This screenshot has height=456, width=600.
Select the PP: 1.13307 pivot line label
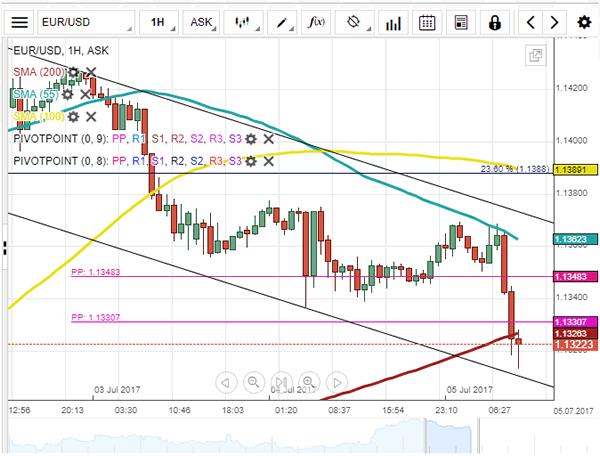[96, 318]
